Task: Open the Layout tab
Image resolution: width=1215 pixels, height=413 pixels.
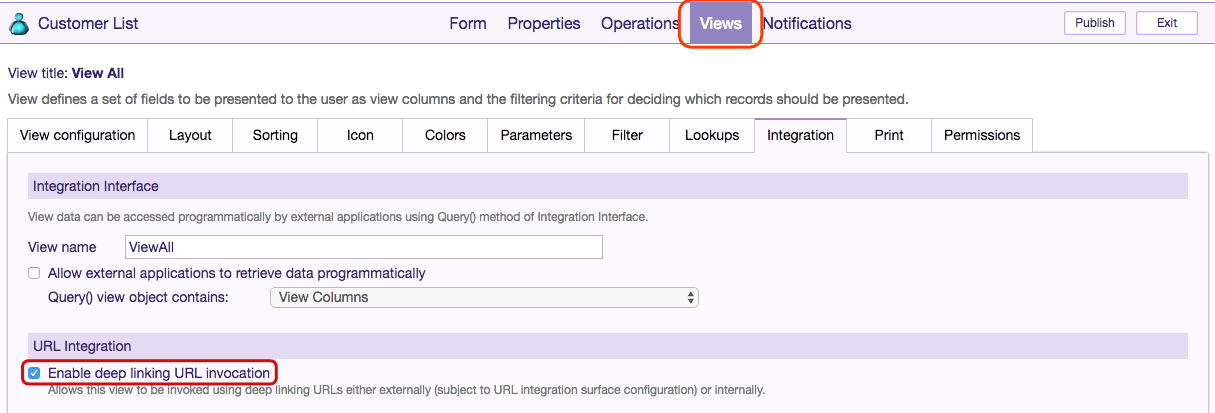Action: 190,135
